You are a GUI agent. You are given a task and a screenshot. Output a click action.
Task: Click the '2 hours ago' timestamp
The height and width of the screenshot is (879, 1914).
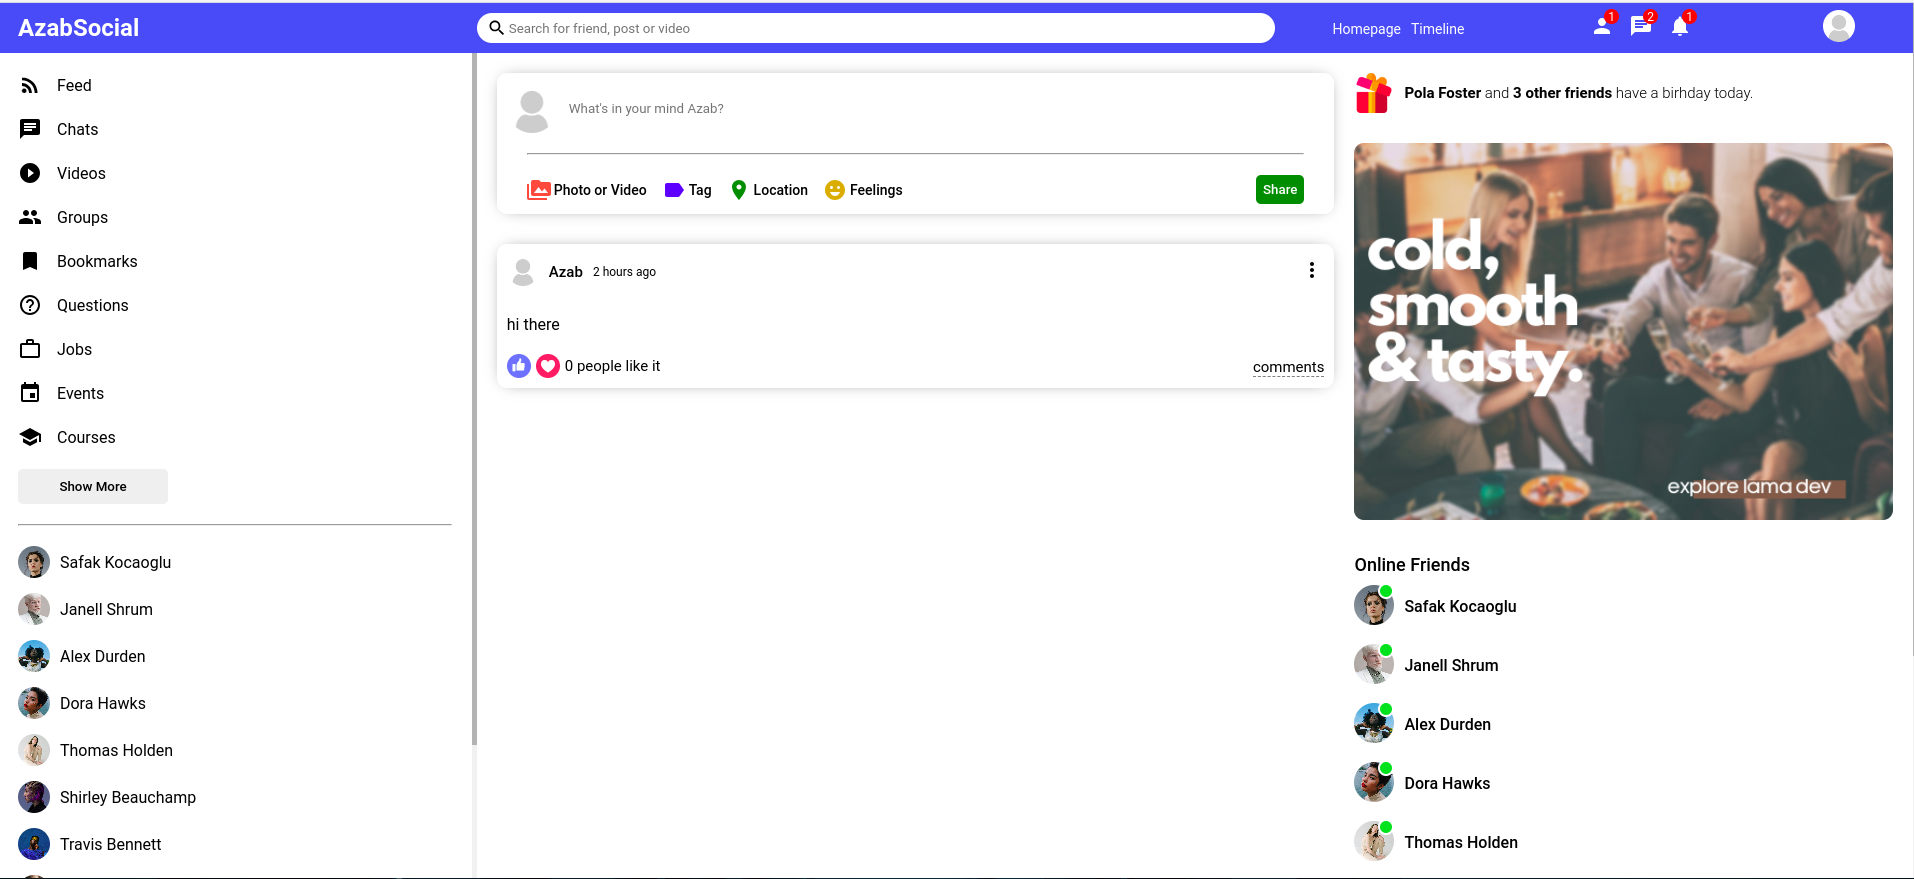[624, 272]
